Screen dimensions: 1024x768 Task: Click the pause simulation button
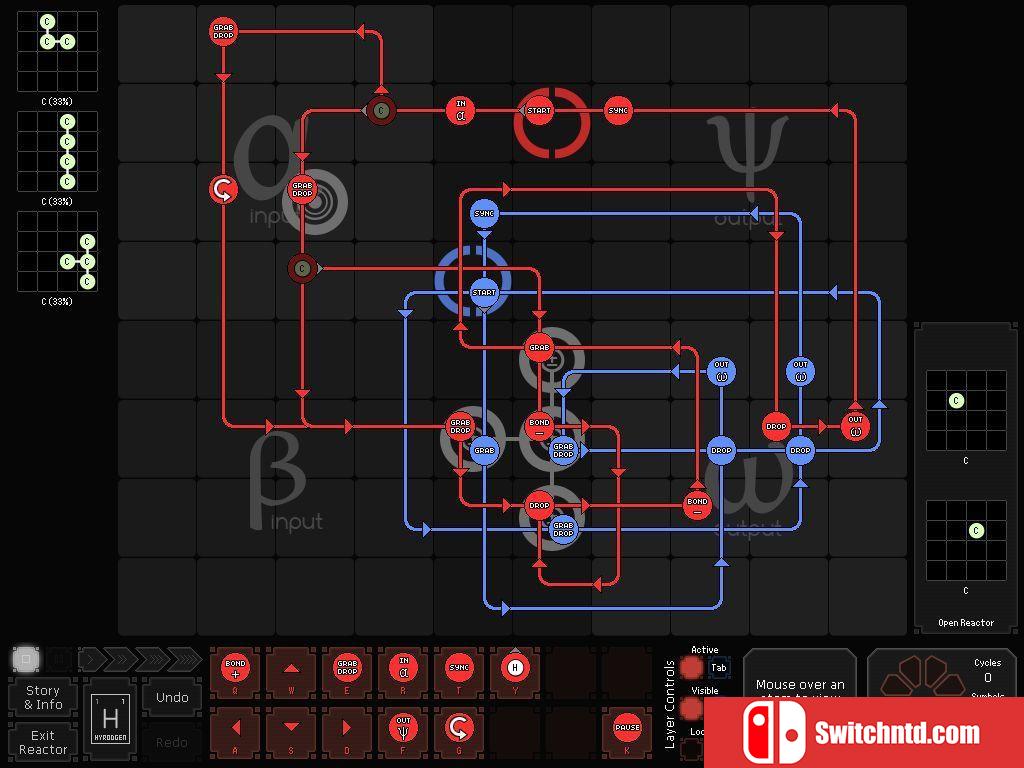click(x=59, y=659)
